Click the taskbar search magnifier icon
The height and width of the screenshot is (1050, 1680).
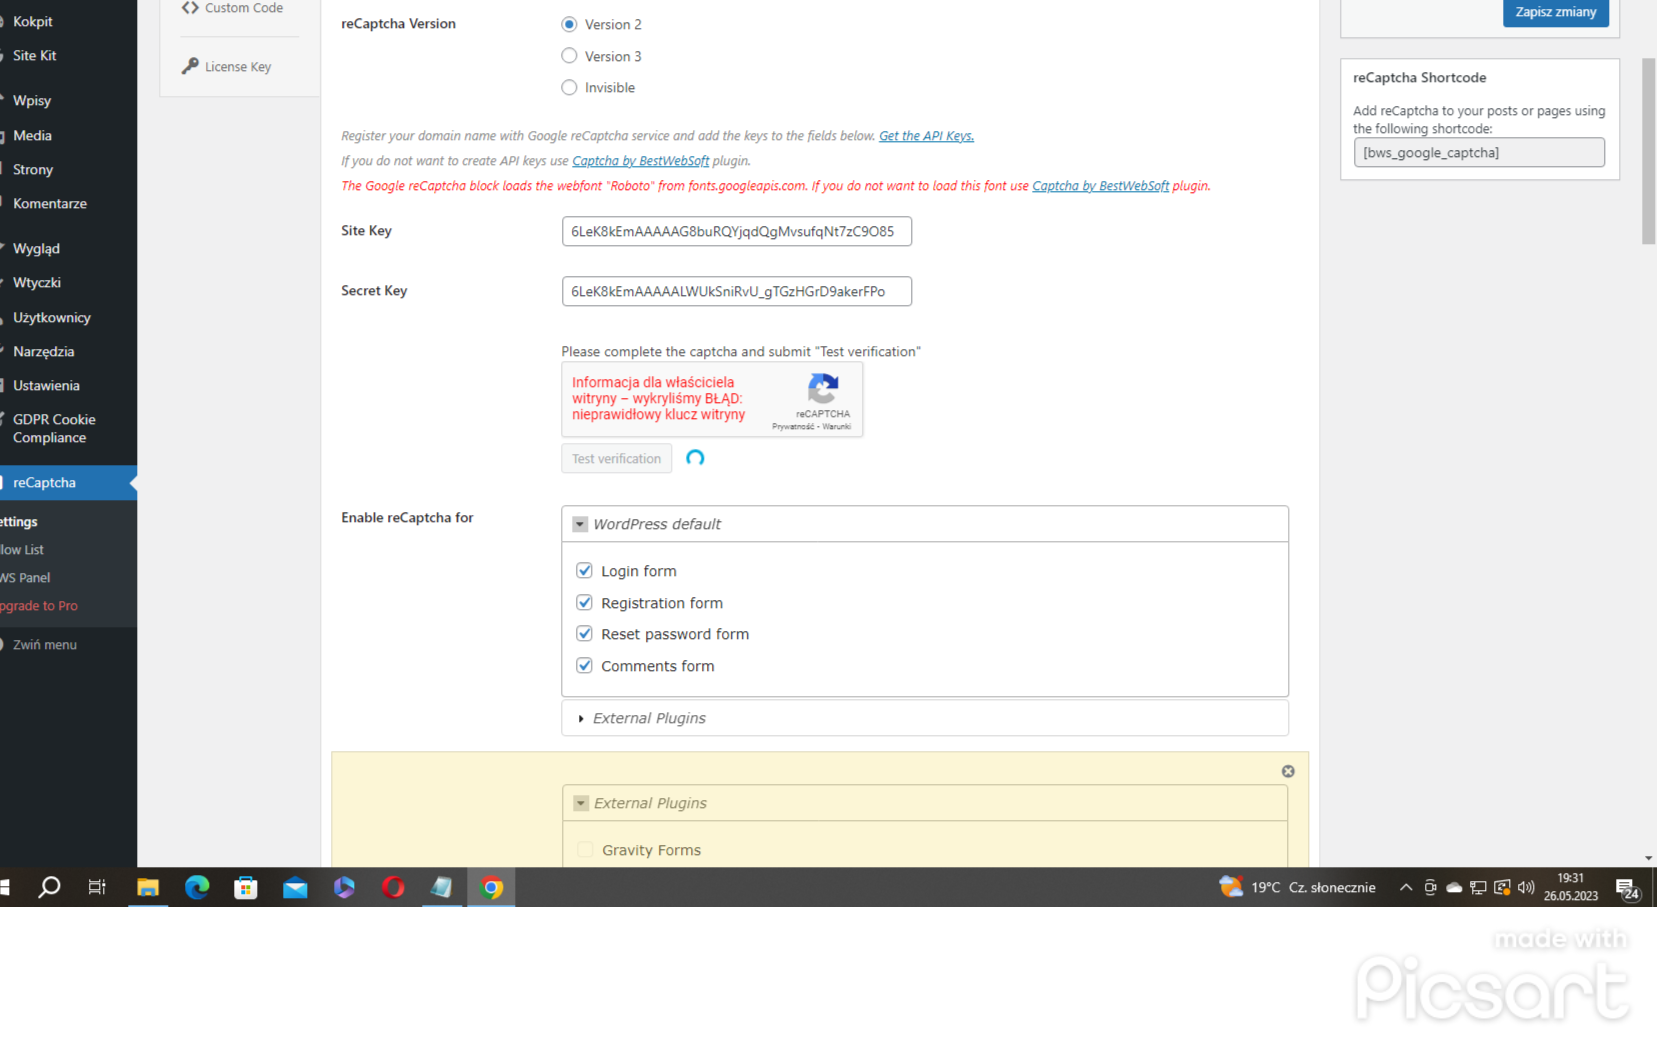[x=49, y=887]
